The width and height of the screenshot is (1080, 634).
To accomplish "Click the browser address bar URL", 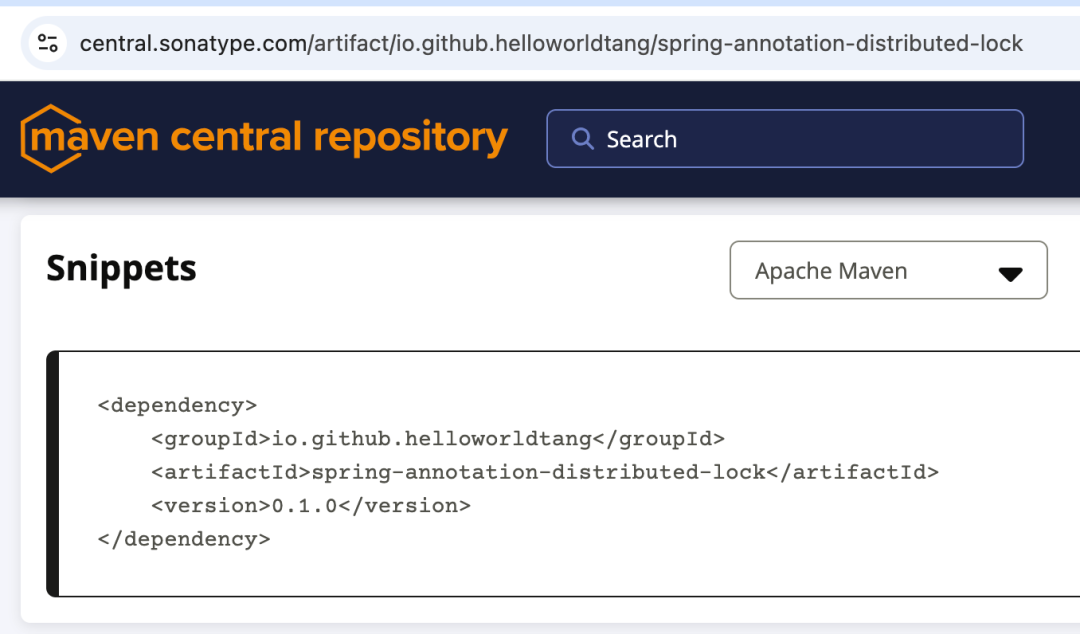I will (x=550, y=44).
